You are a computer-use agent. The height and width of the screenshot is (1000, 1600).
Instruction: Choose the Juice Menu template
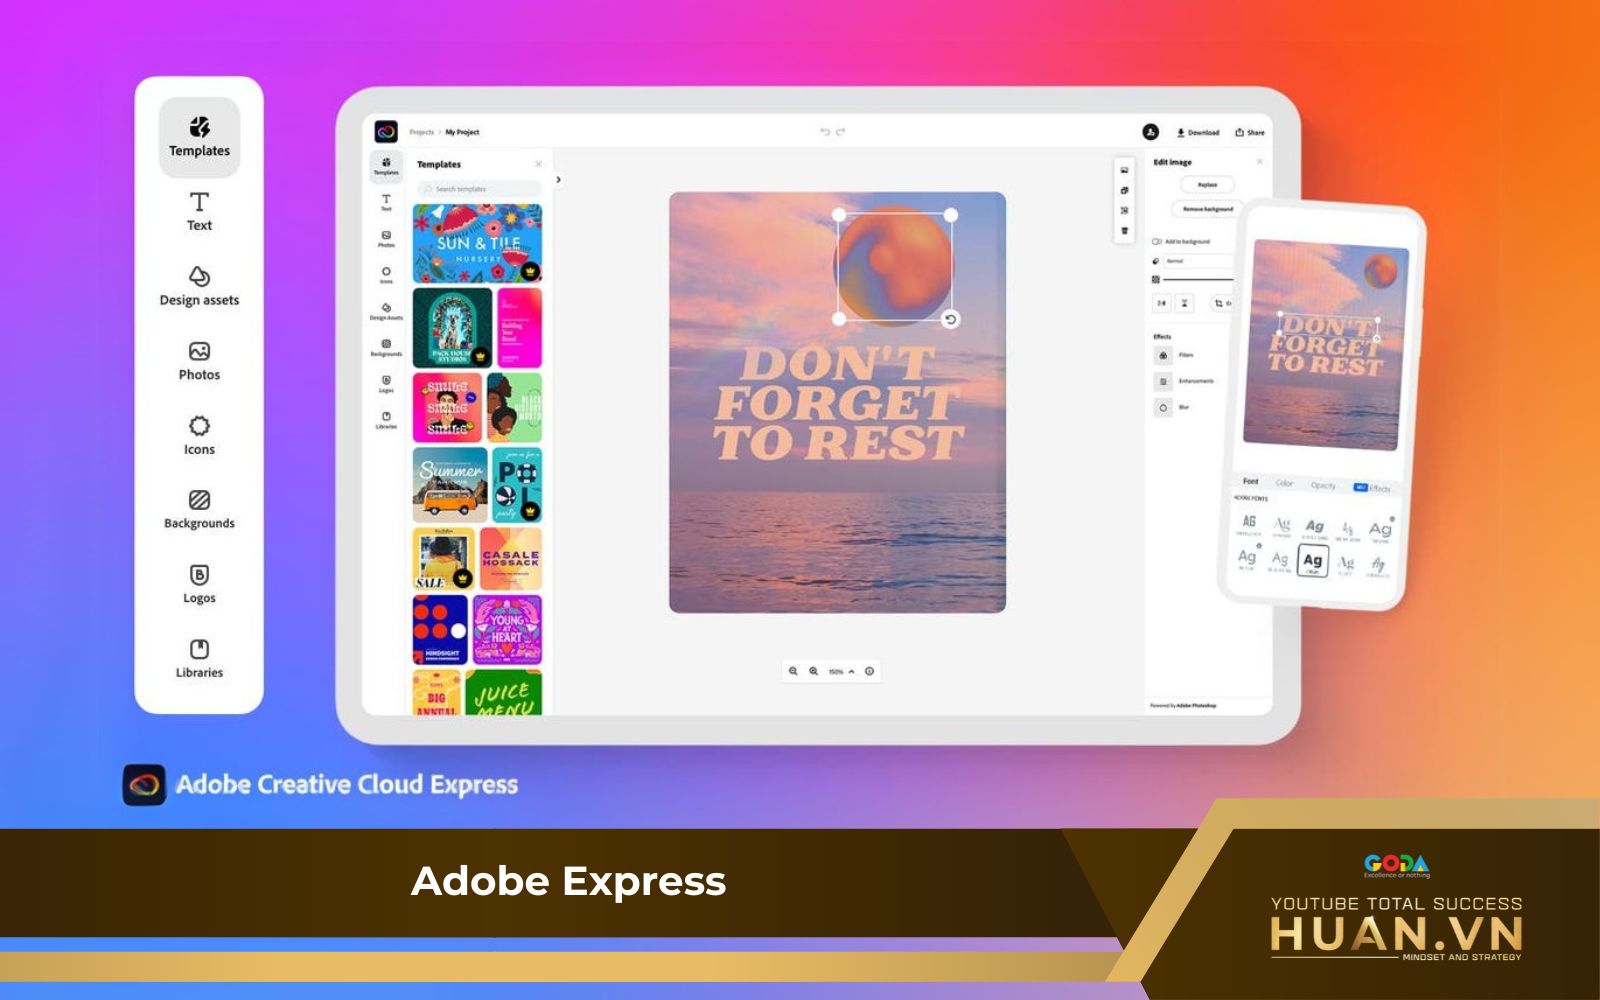click(504, 693)
